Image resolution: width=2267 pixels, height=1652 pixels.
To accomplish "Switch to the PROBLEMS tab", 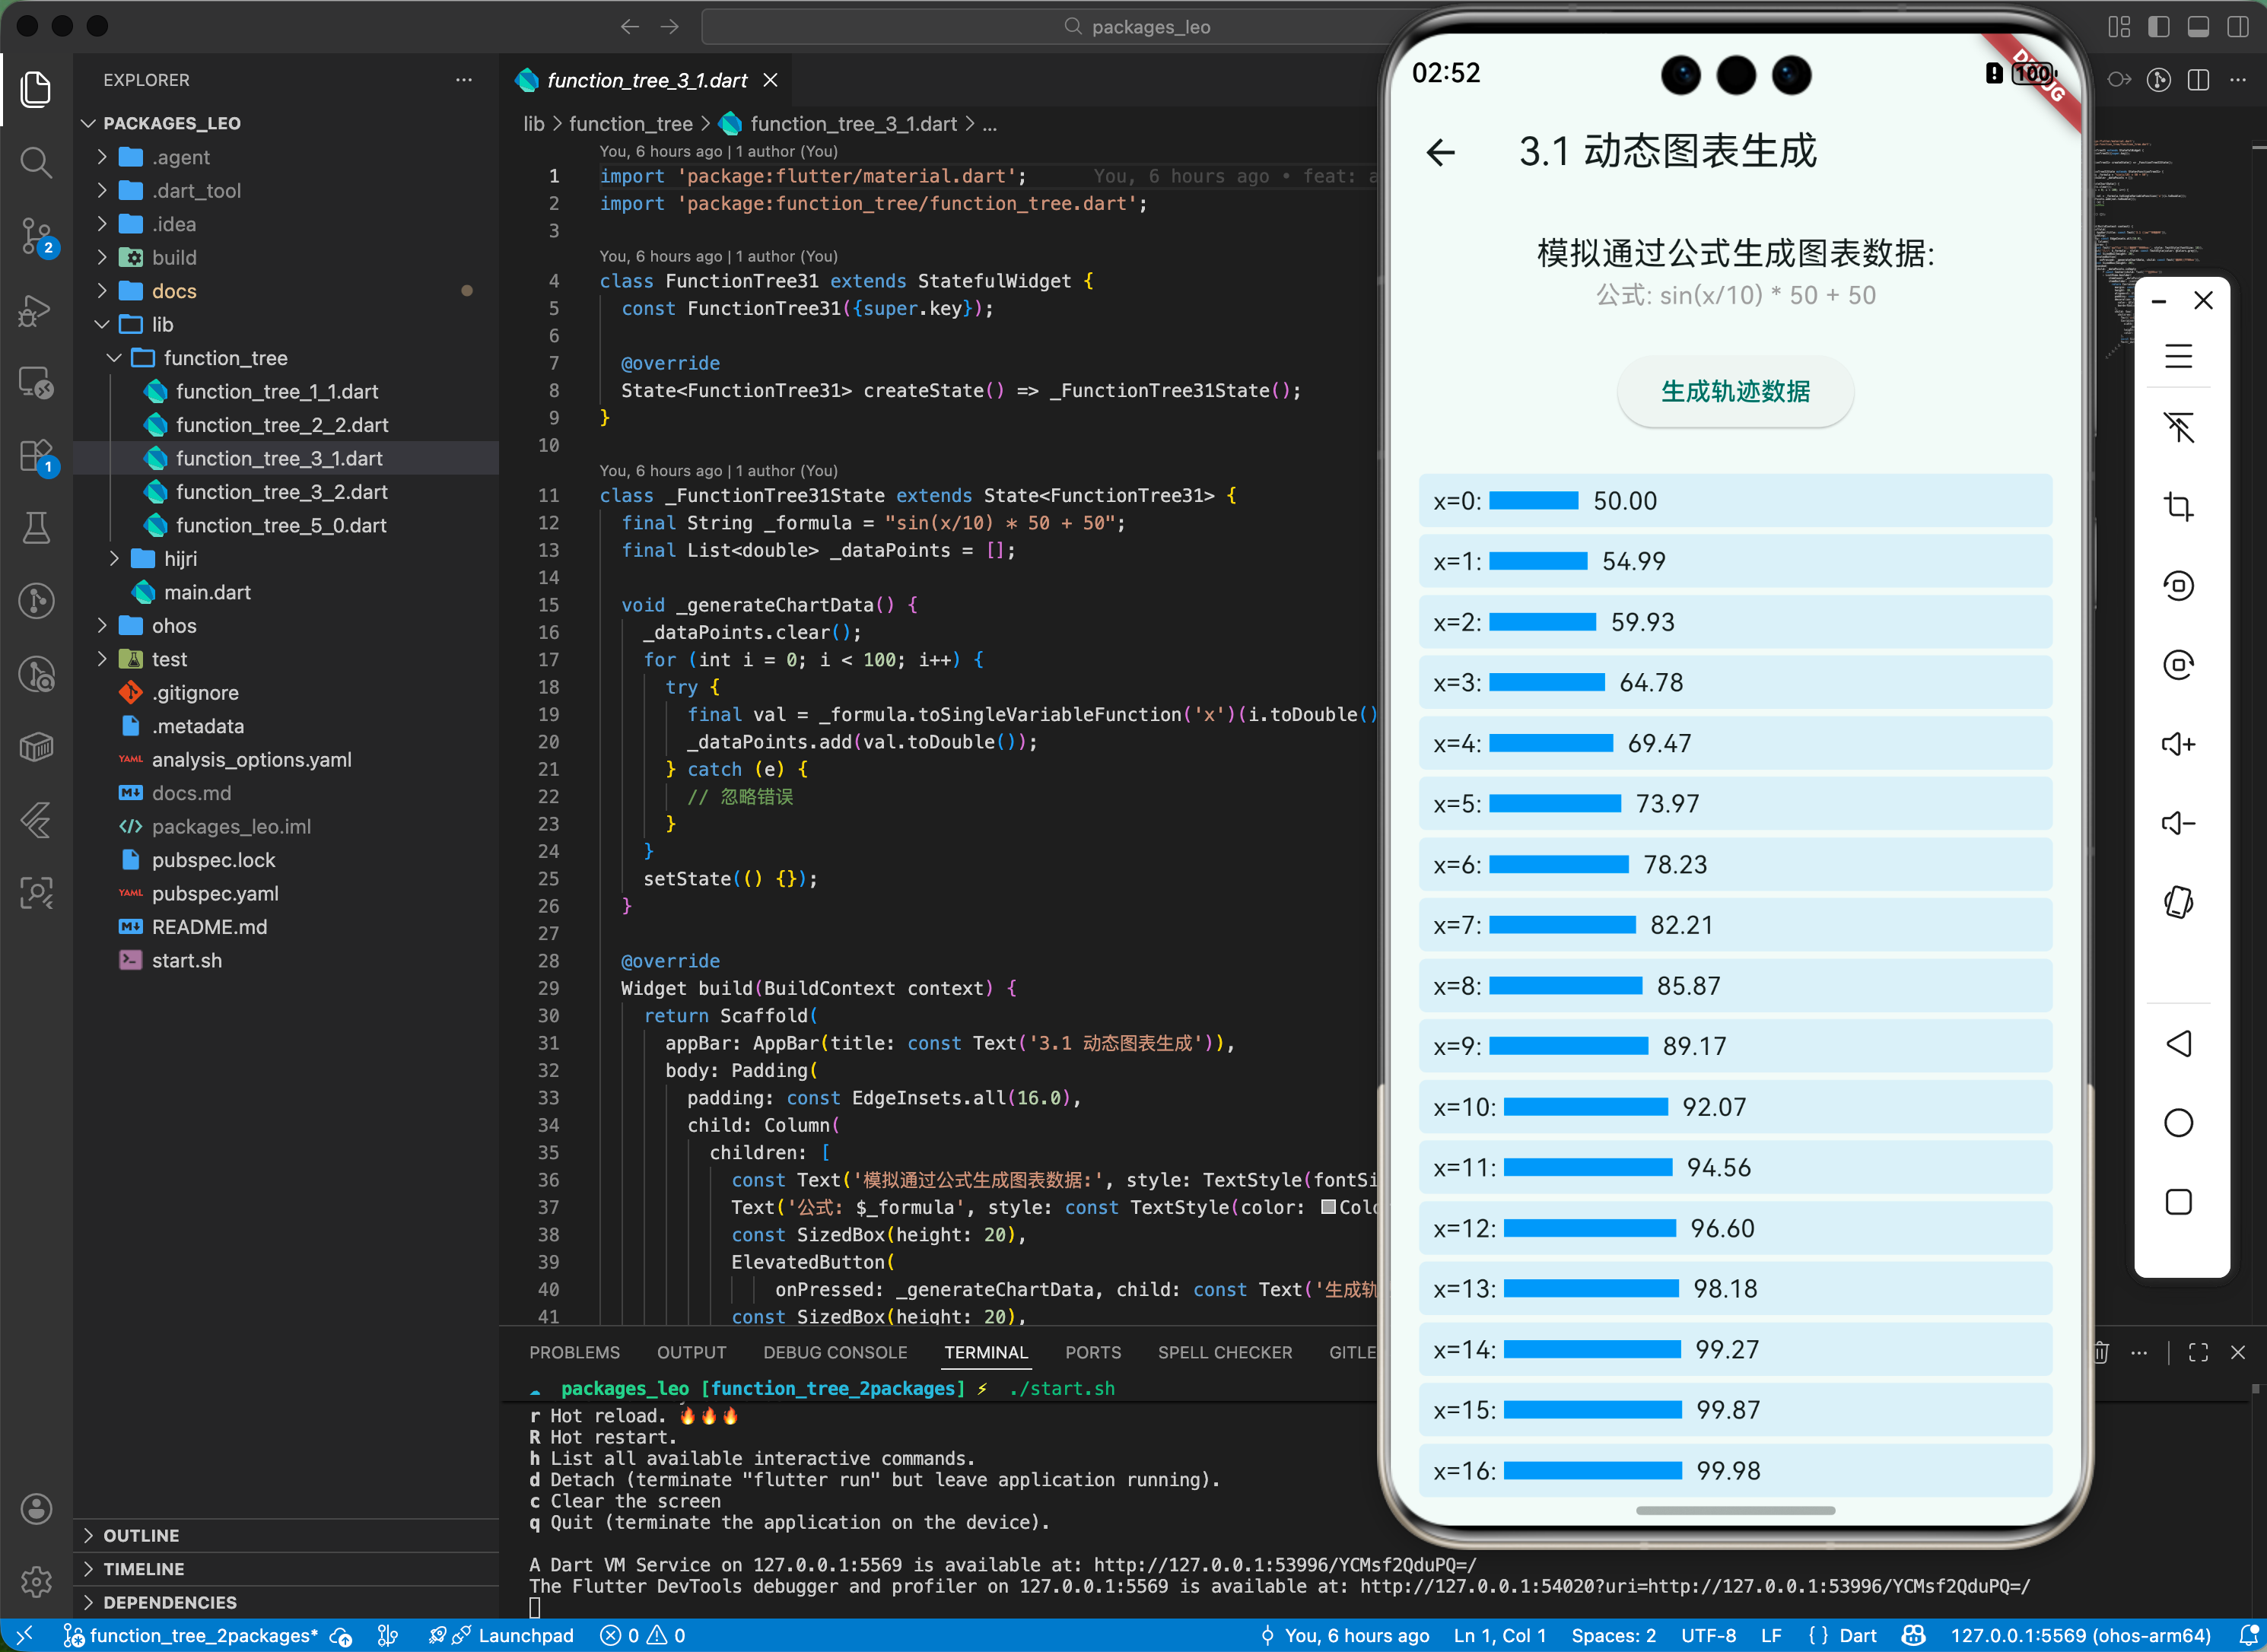I will (x=574, y=1352).
